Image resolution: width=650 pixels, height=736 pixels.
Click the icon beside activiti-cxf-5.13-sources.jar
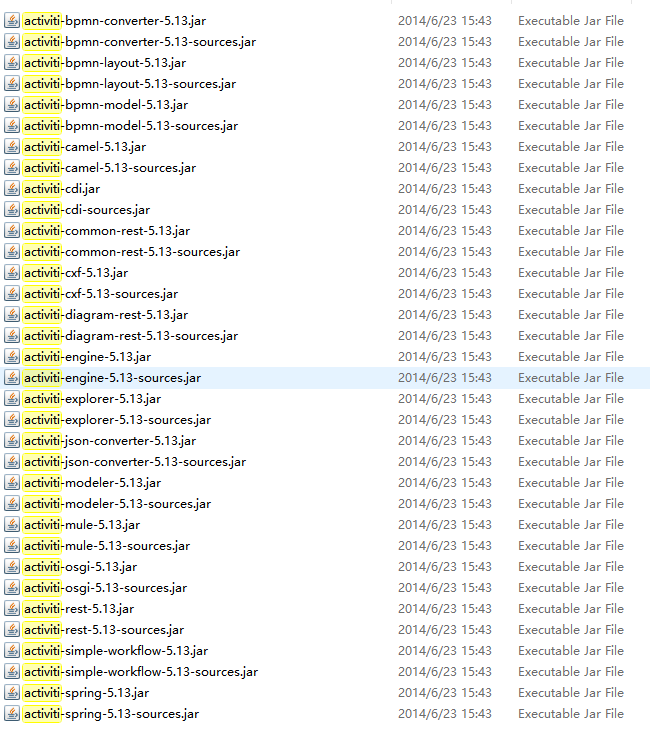pos(12,294)
